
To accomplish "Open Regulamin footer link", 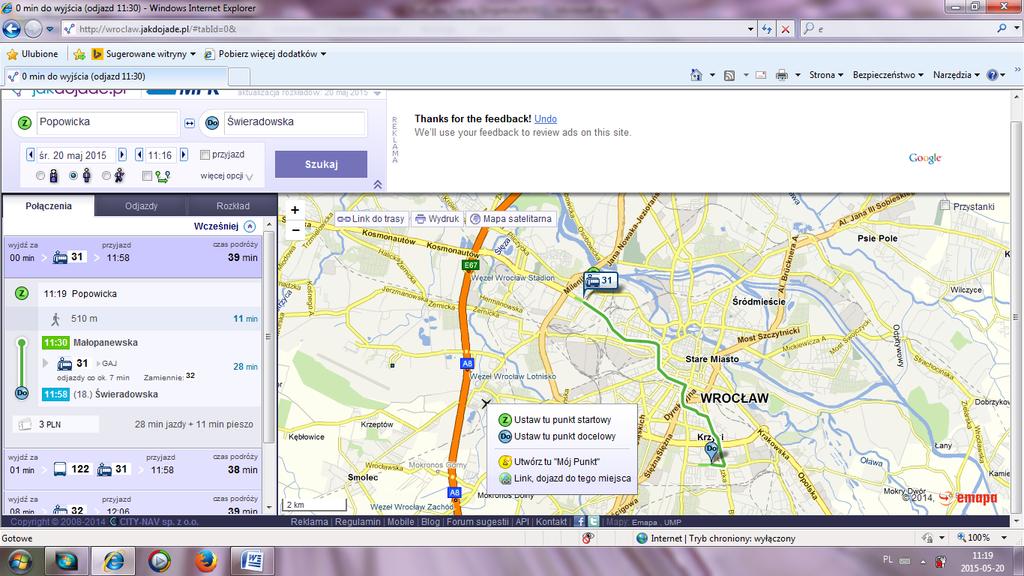I will pos(357,522).
